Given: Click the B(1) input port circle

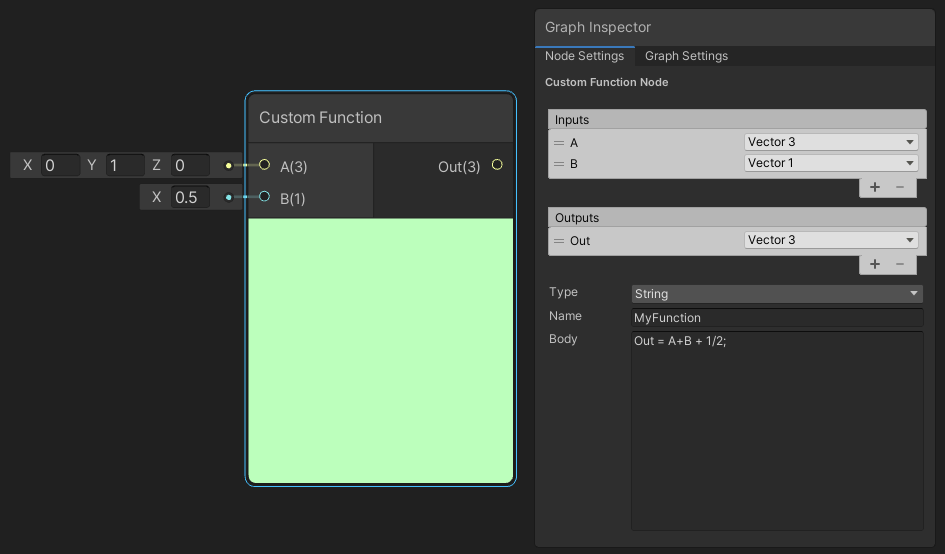Looking at the screenshot, I should coord(265,197).
